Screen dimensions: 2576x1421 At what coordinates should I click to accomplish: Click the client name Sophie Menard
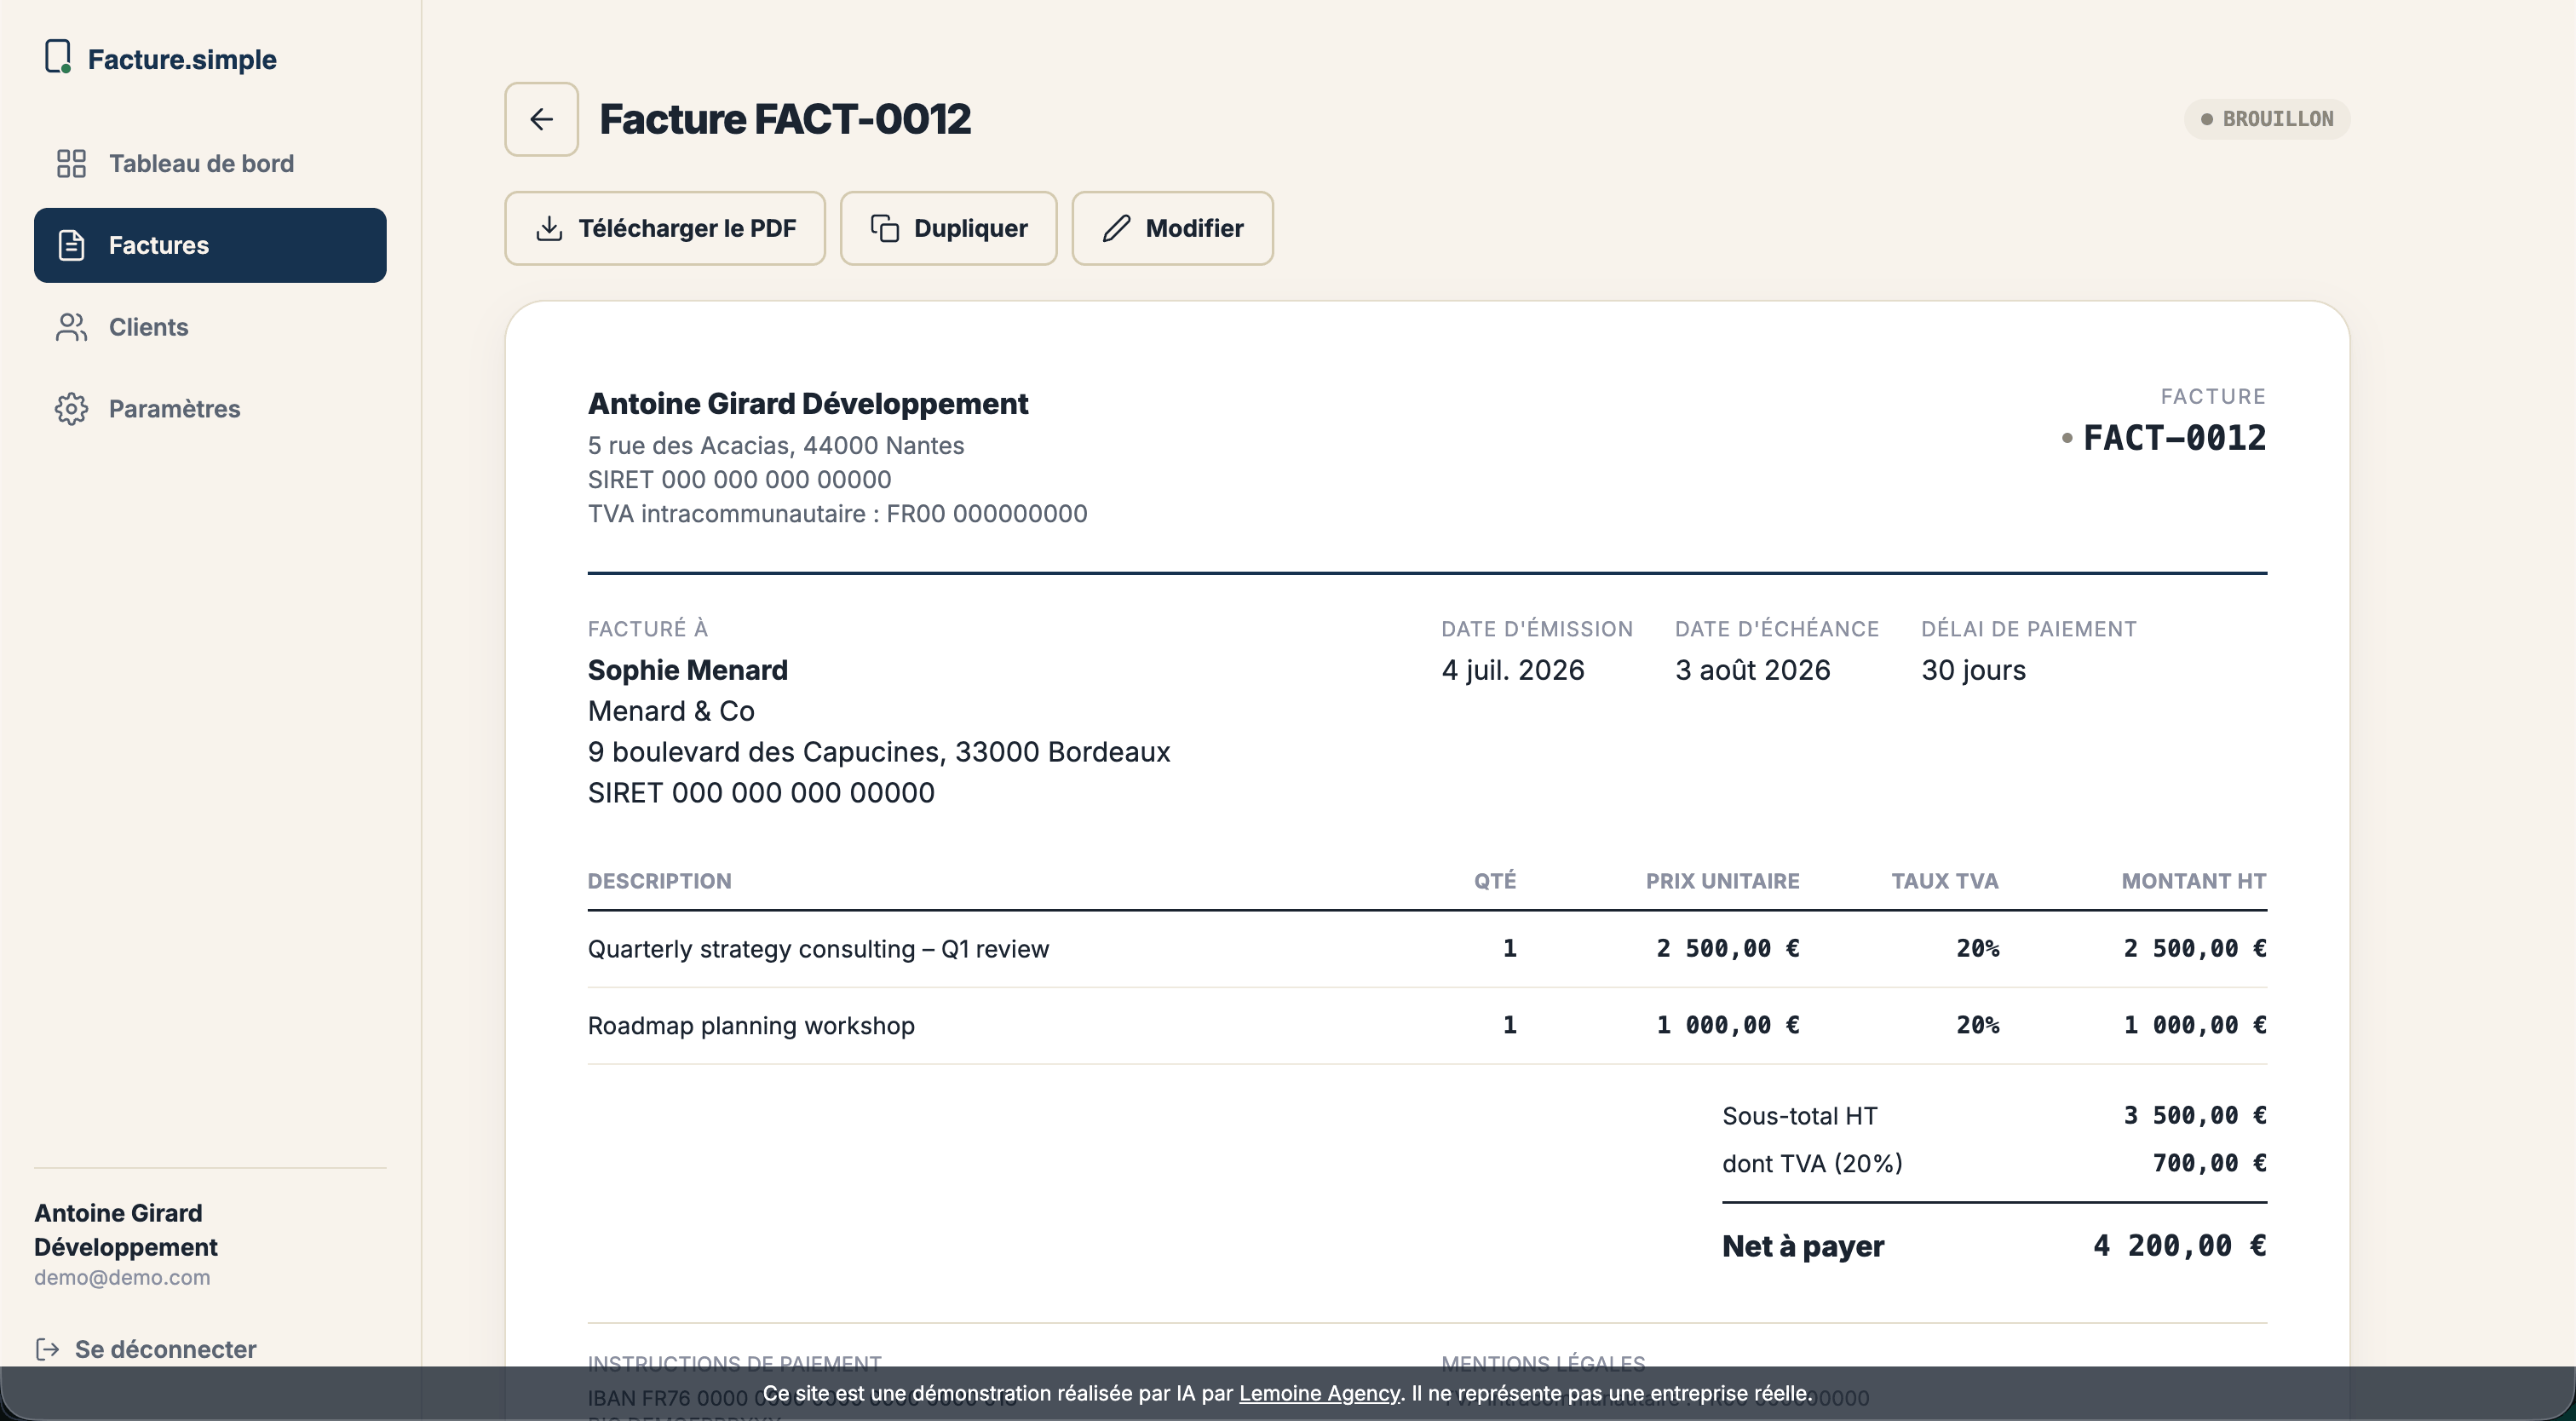[x=688, y=670]
